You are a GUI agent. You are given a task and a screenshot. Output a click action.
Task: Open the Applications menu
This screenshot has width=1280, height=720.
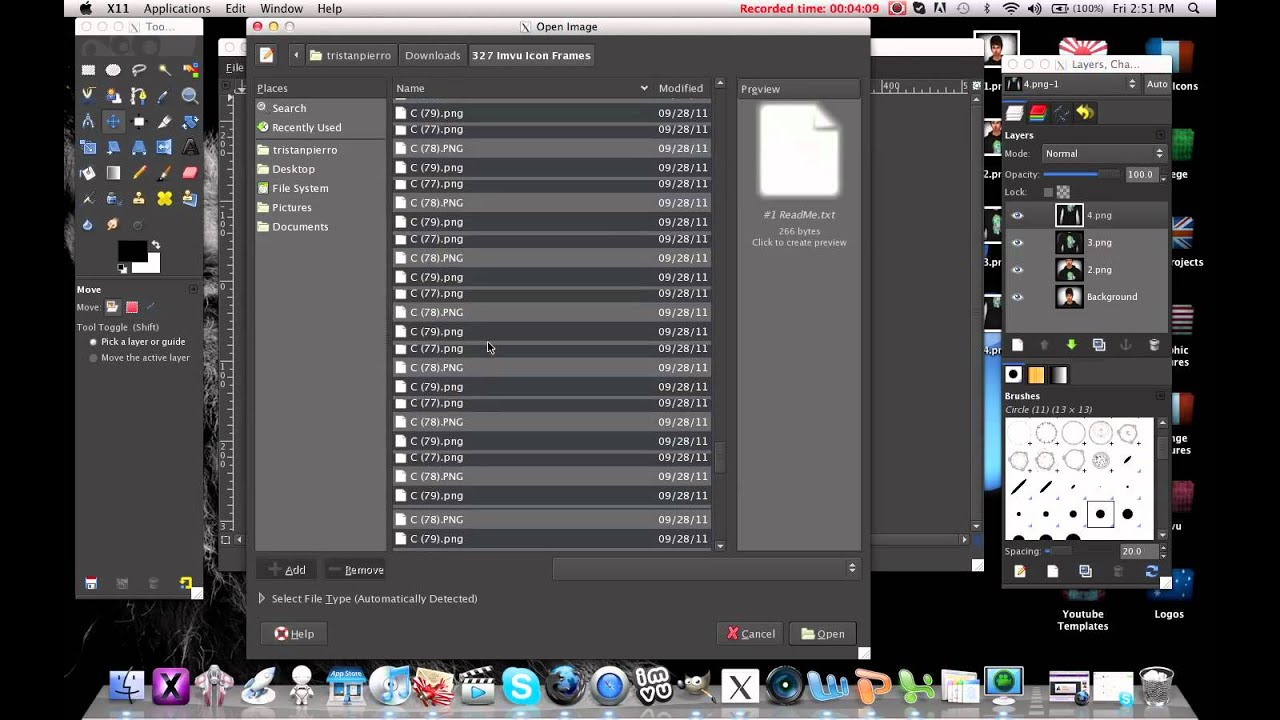pyautogui.click(x=177, y=8)
